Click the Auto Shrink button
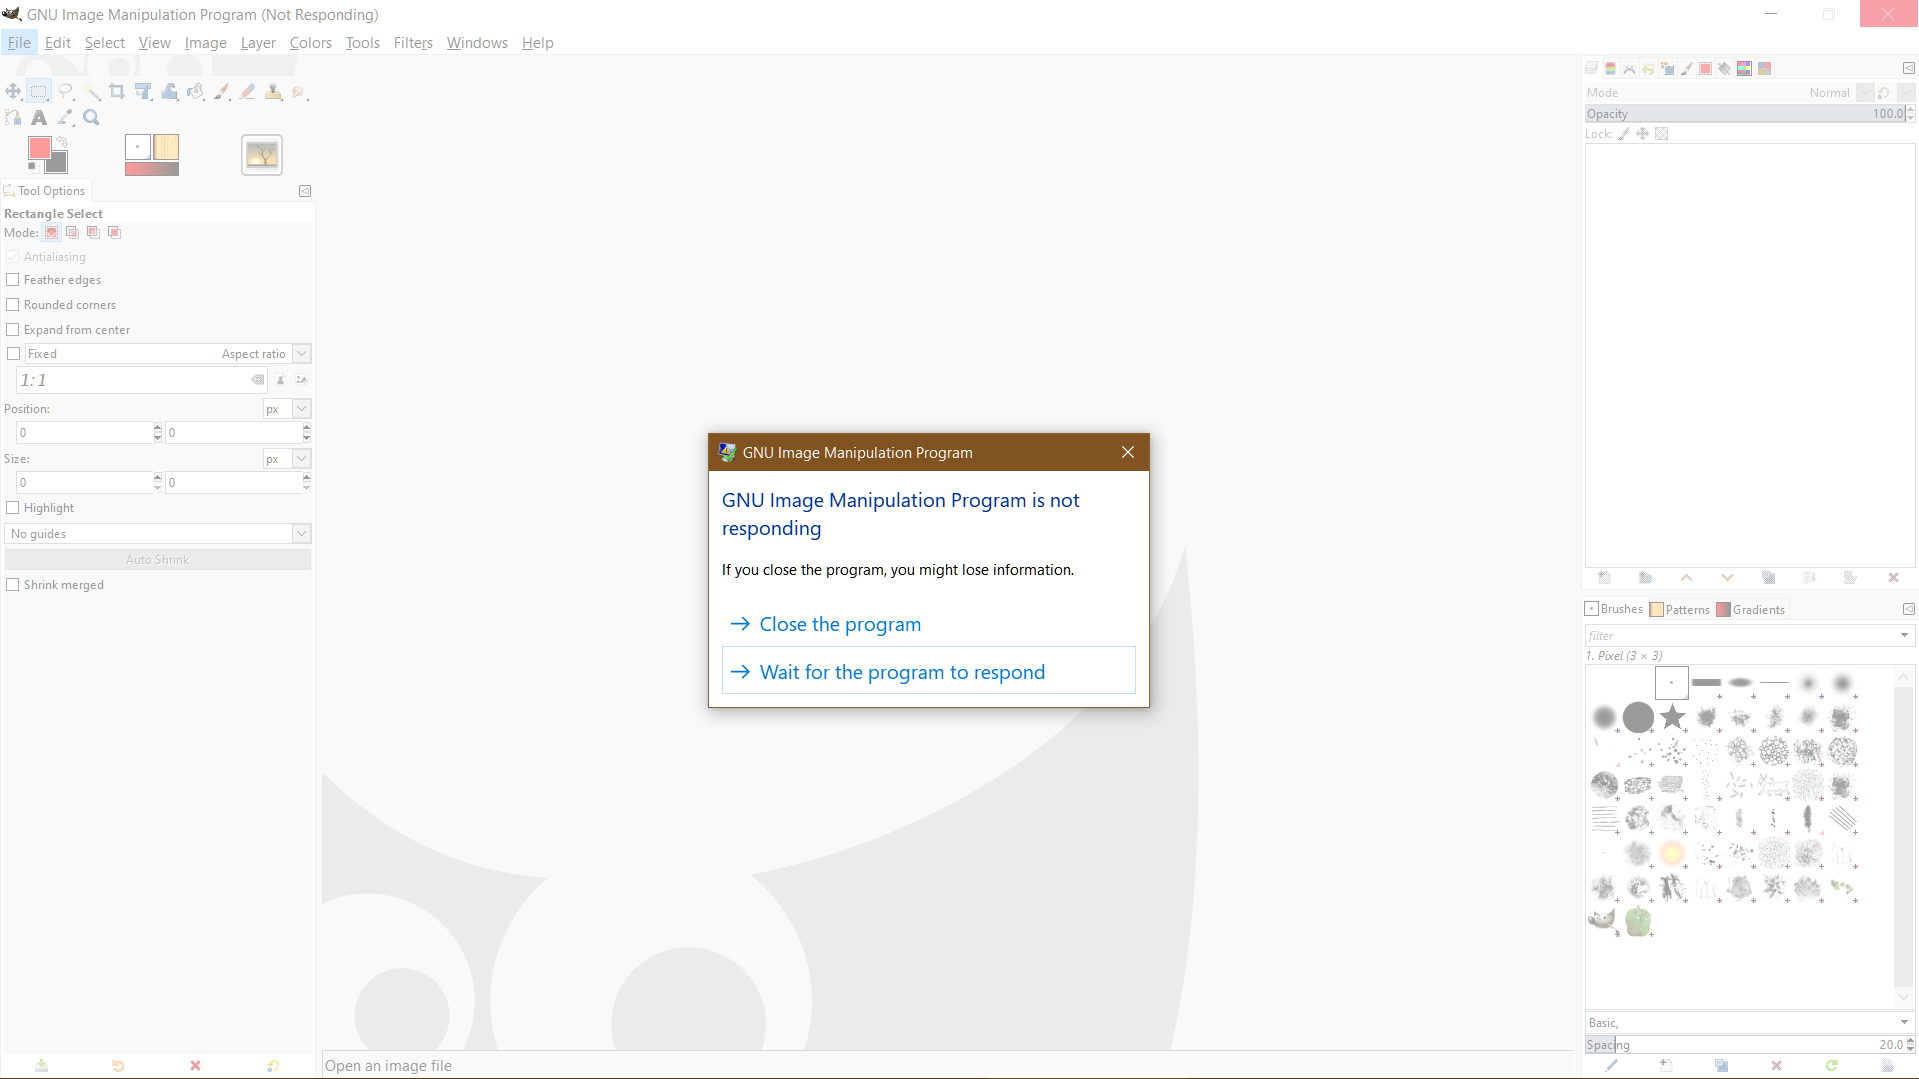Viewport: 1919px width, 1079px height. click(x=158, y=560)
